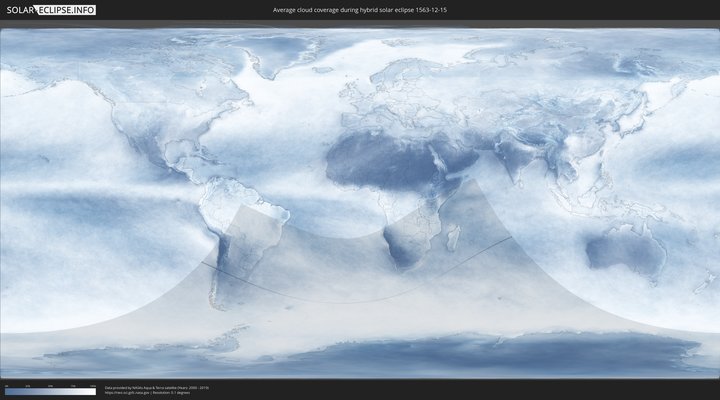
Task: Select Madagascar island on the map
Action: tap(453, 237)
